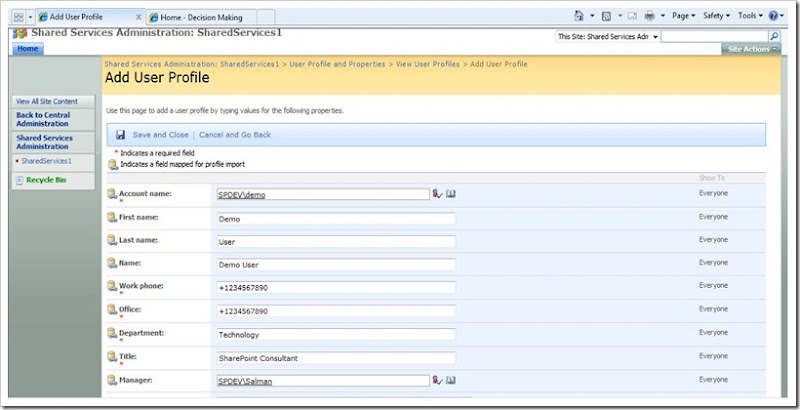Click the profile import icon beside Work phone

tap(112, 286)
